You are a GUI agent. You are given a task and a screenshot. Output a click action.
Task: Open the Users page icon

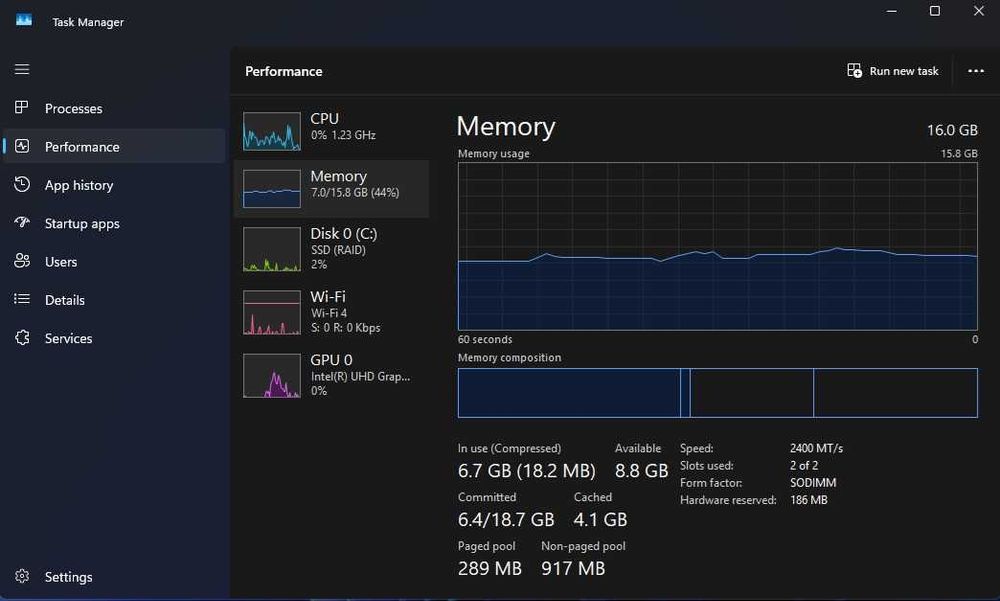tap(22, 261)
